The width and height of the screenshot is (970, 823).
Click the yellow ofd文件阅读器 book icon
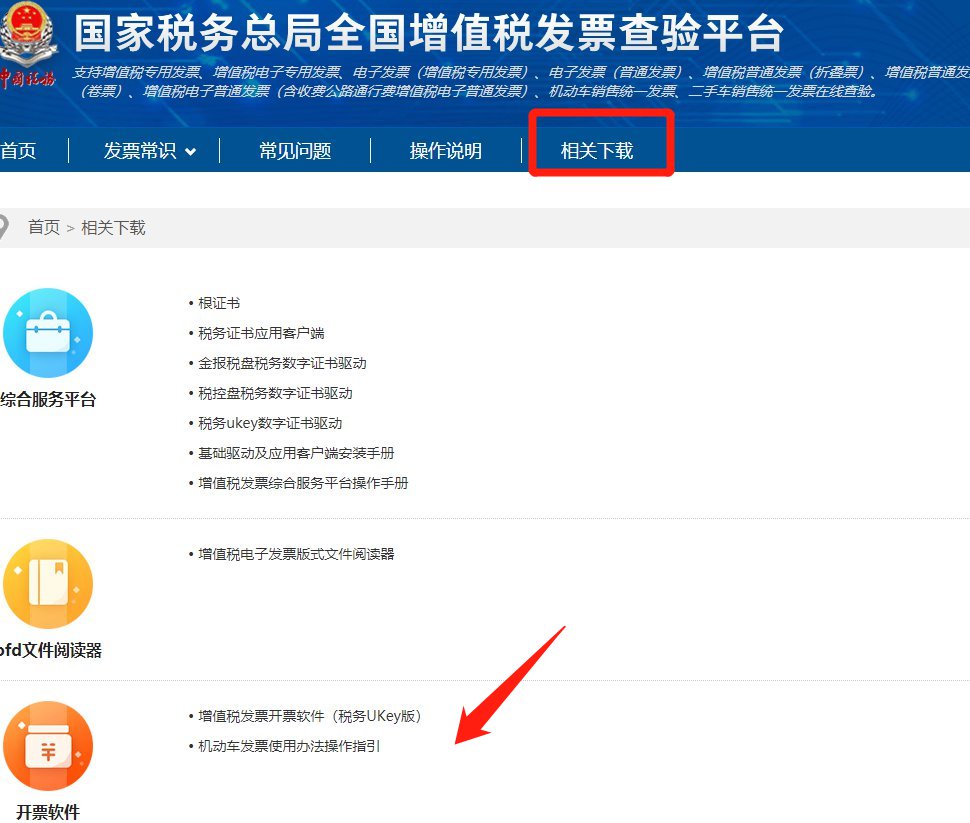point(48,584)
